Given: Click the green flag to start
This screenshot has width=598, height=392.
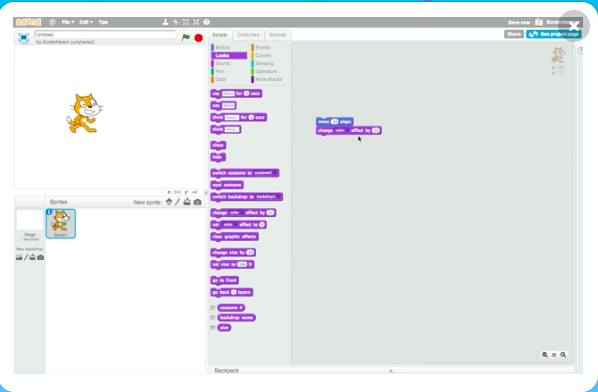Looking at the screenshot, I should pos(186,37).
